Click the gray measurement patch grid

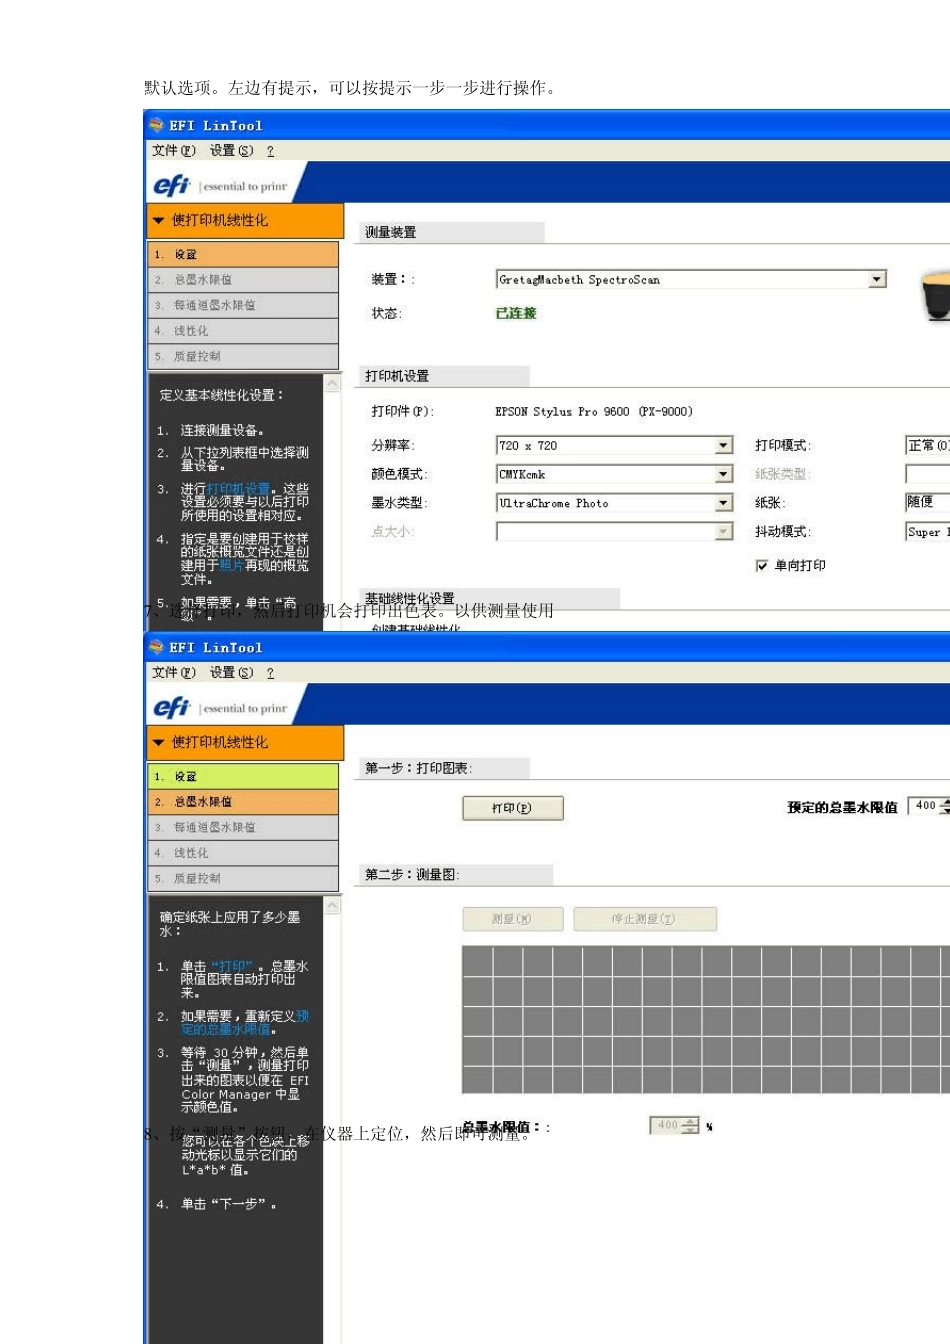coord(706,1019)
